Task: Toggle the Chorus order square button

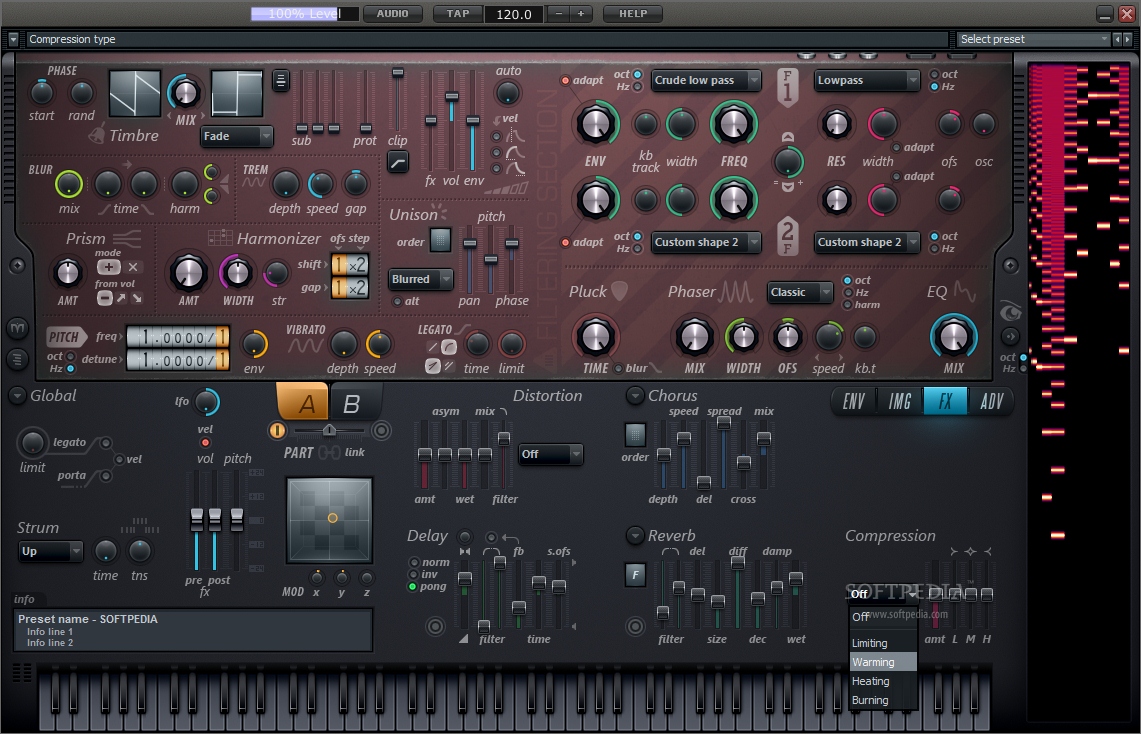Action: (635, 435)
